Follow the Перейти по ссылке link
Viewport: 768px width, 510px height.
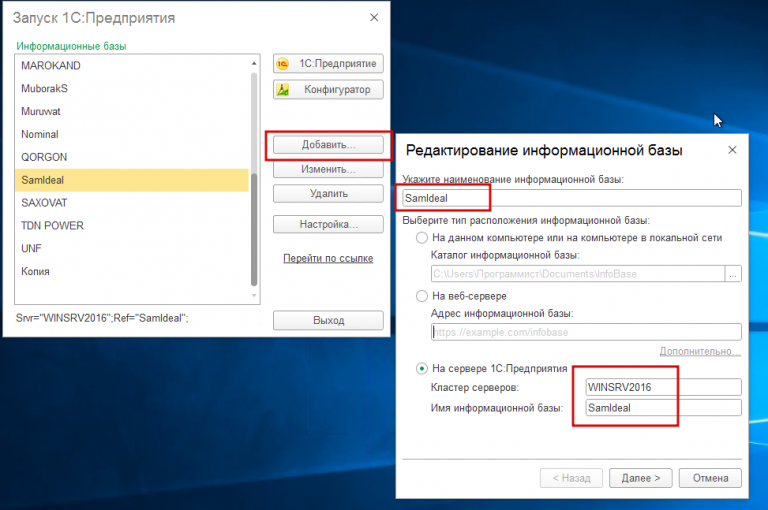(x=328, y=258)
